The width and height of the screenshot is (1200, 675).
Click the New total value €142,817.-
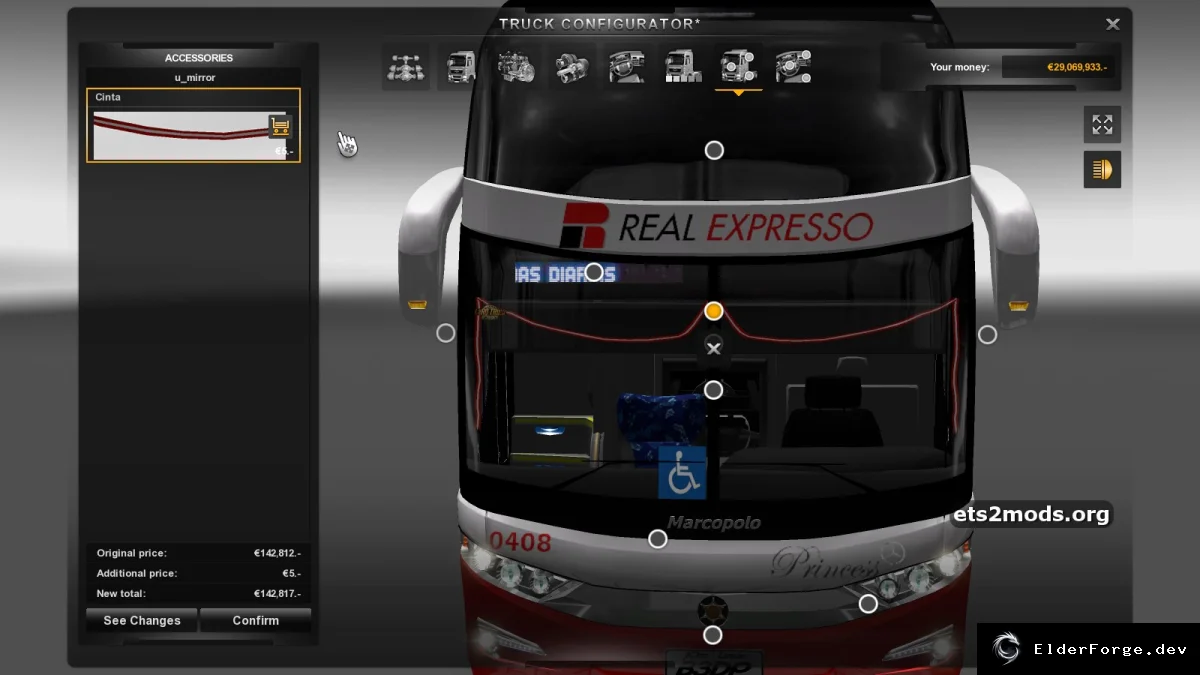277,594
